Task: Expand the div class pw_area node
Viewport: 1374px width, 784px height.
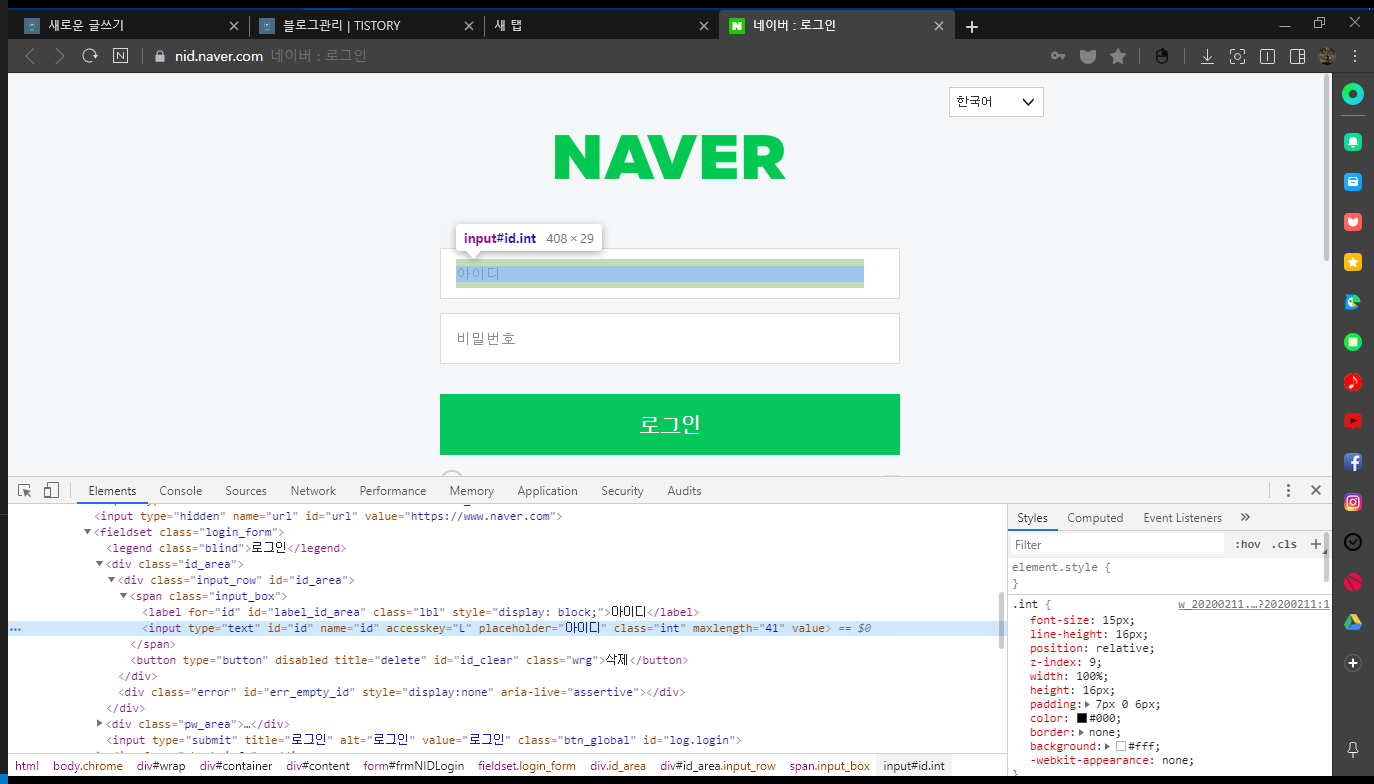Action: [x=100, y=724]
